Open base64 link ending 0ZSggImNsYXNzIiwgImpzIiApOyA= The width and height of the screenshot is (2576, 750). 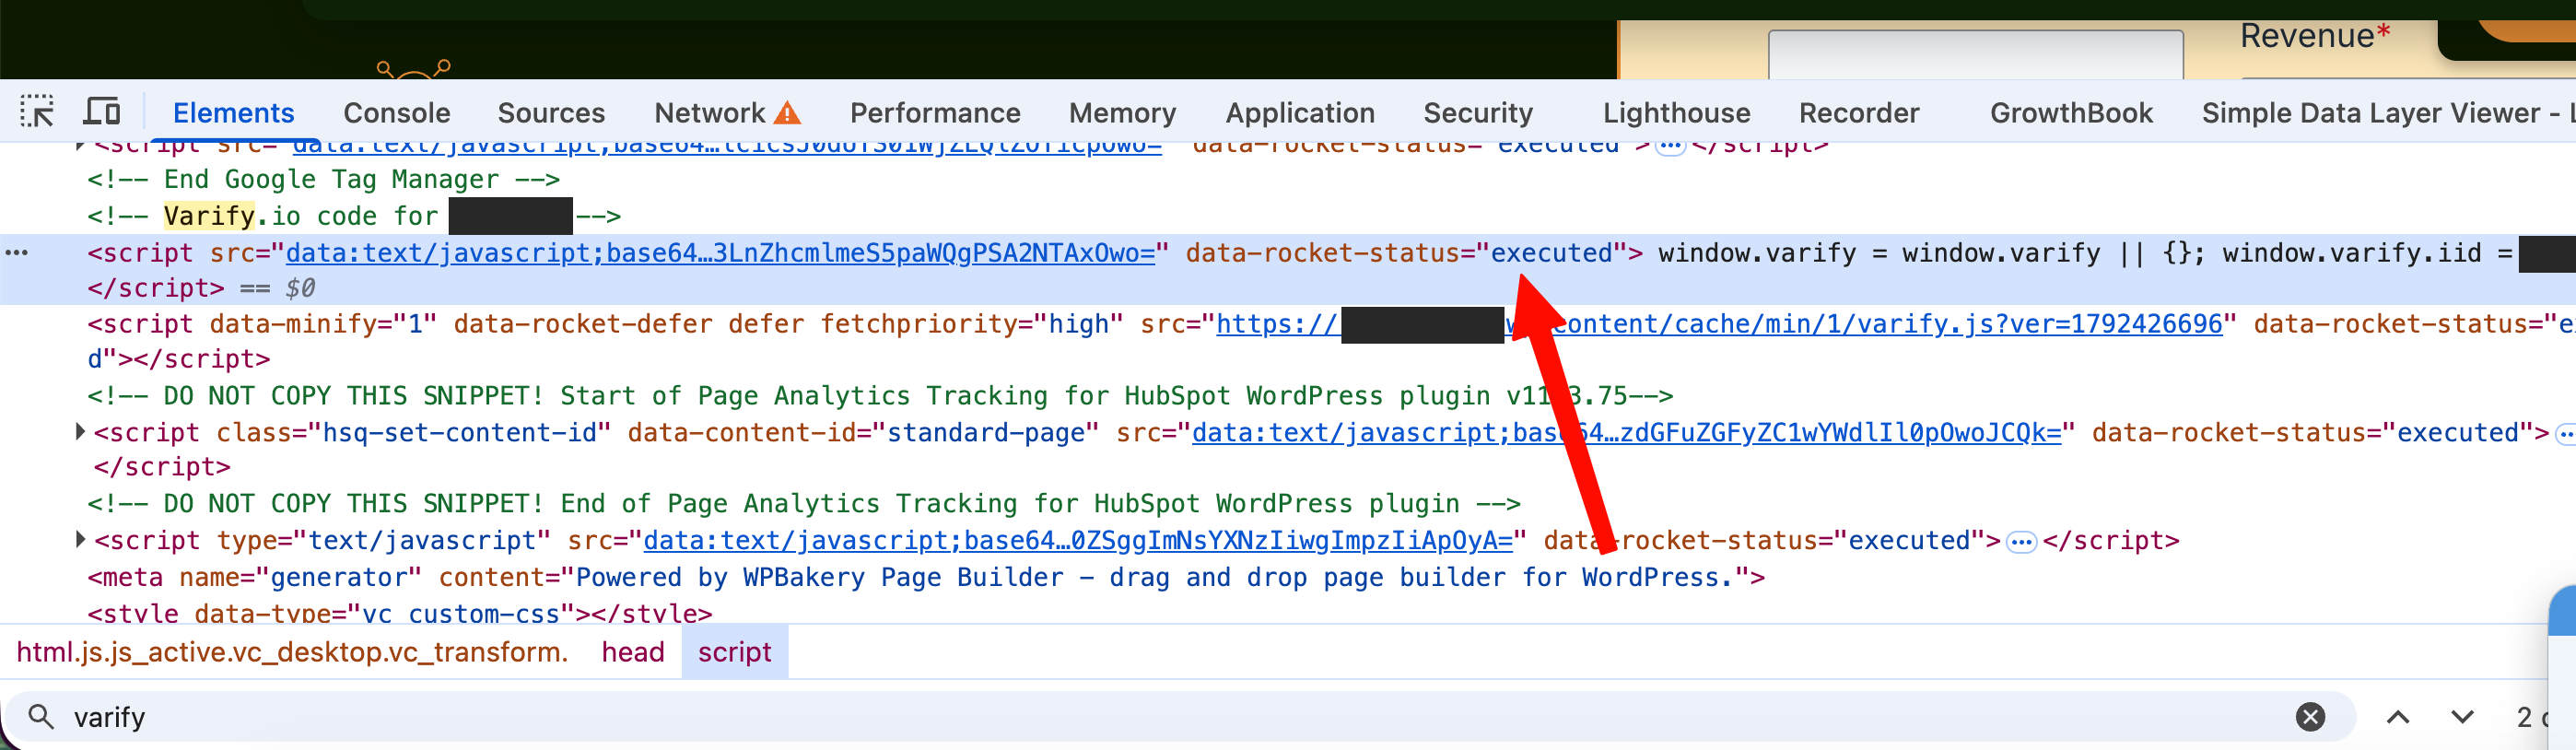tap(1078, 540)
